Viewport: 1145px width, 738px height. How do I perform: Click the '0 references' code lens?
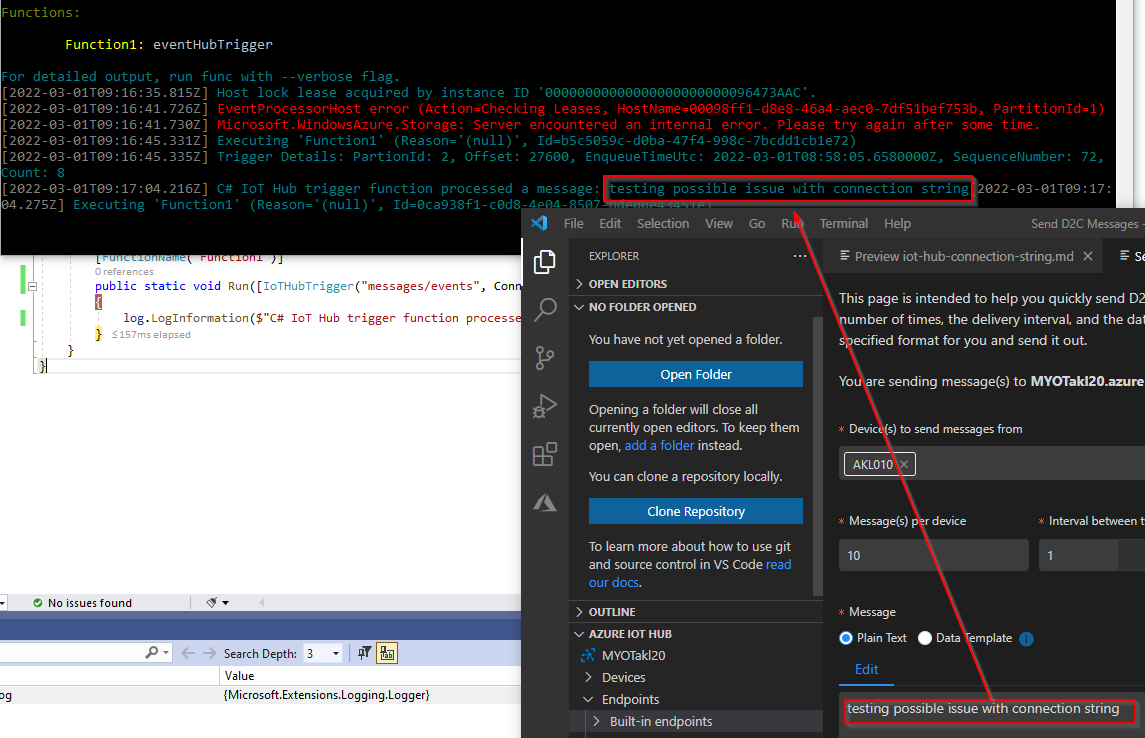(124, 272)
